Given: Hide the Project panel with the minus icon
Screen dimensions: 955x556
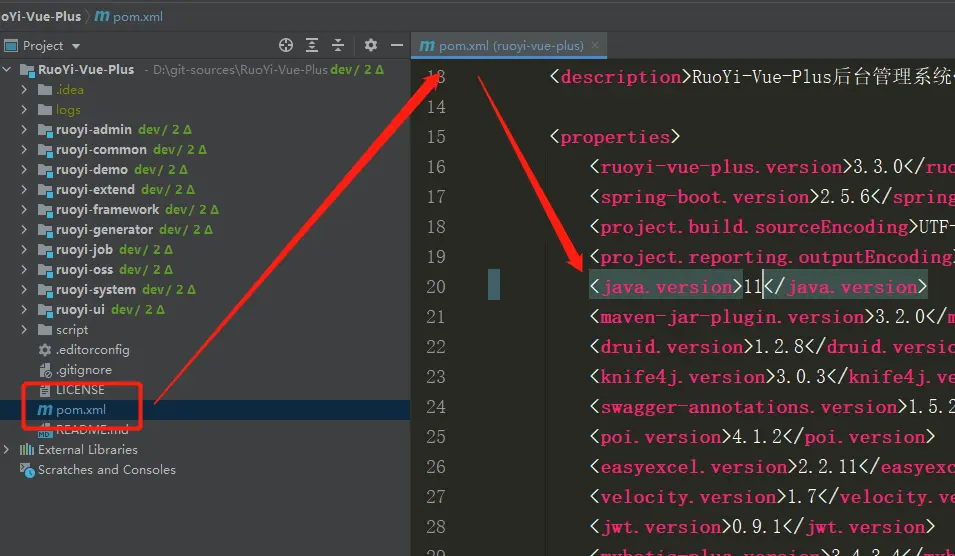Looking at the screenshot, I should point(397,45).
